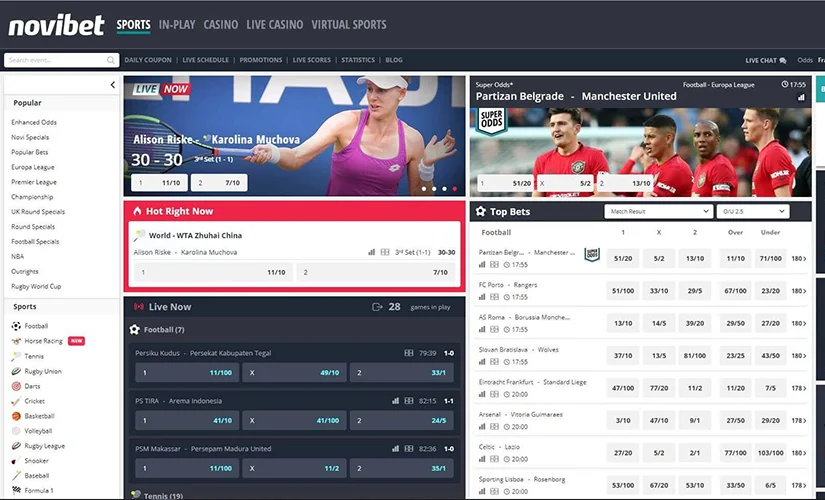Expand 180 more markets for Partizan row

coord(799,258)
